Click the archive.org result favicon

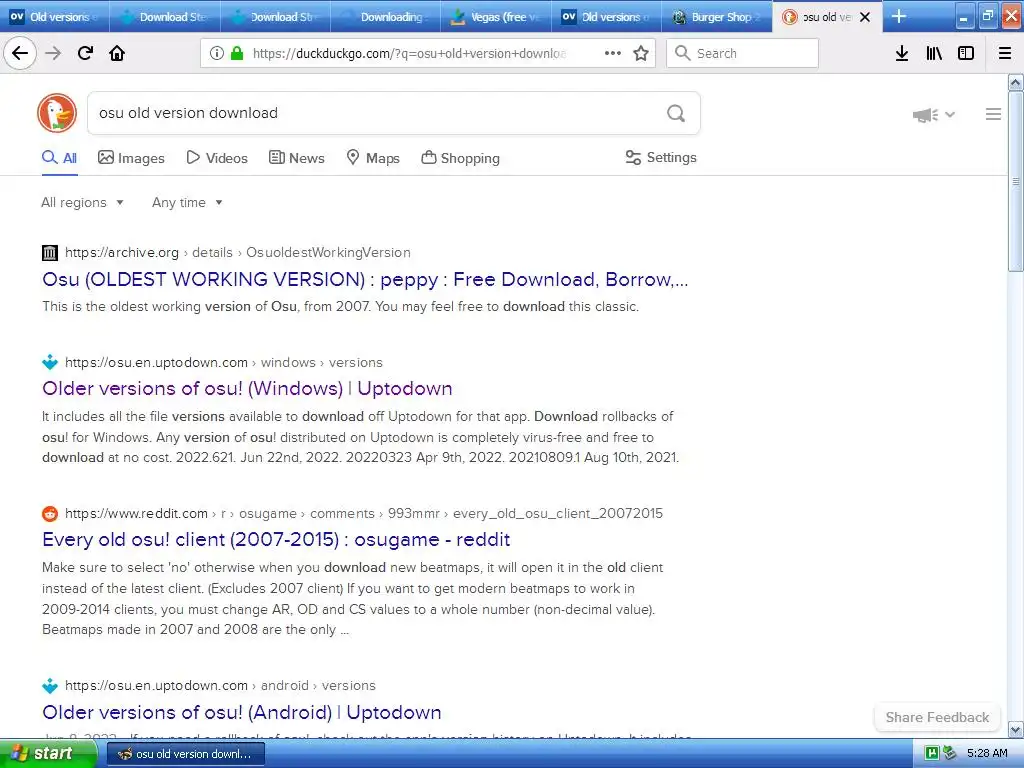point(50,253)
